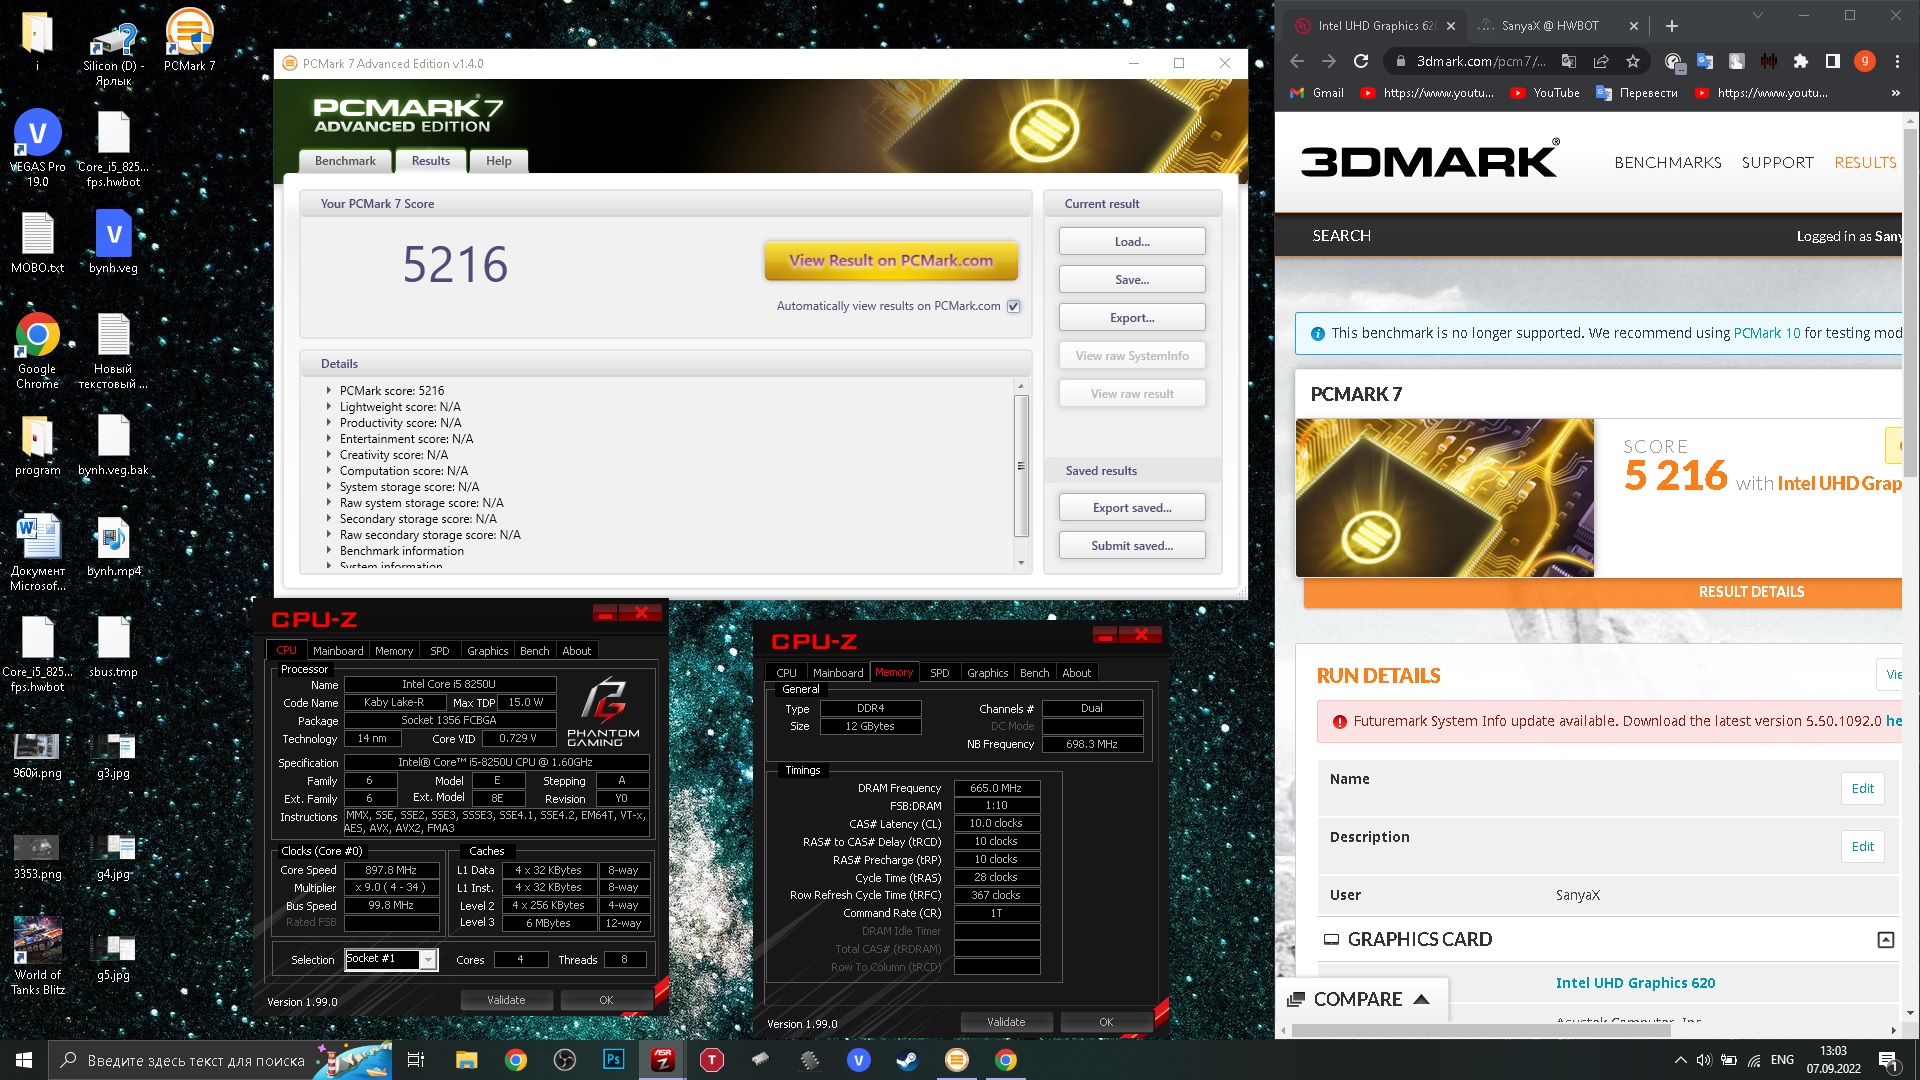Collapse the GRAPHICS CARD section

tap(1885, 940)
